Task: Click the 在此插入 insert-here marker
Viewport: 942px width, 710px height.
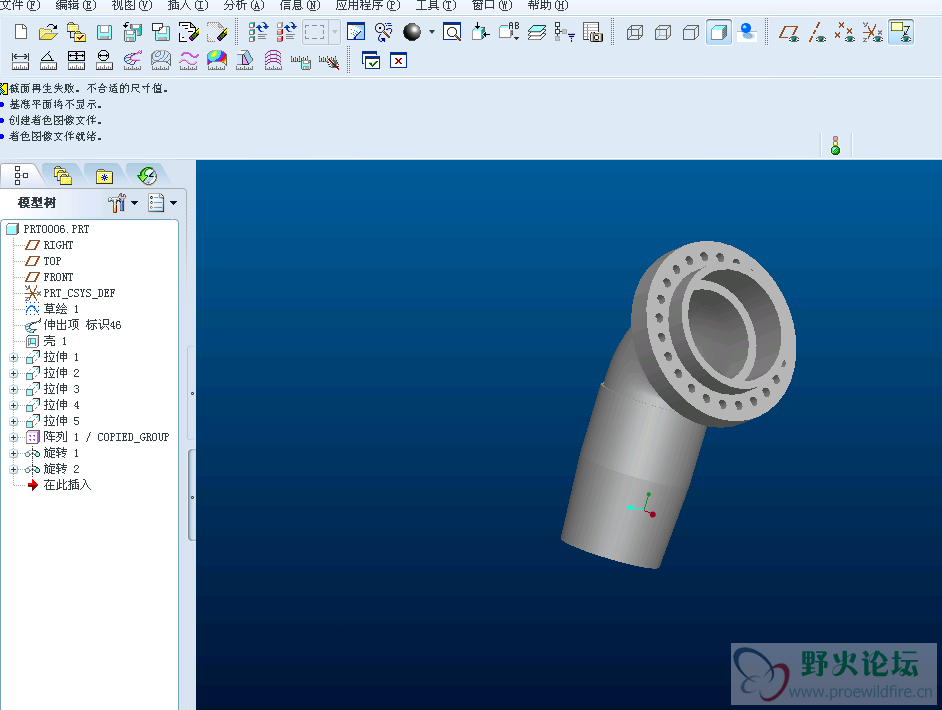Action: coord(59,485)
